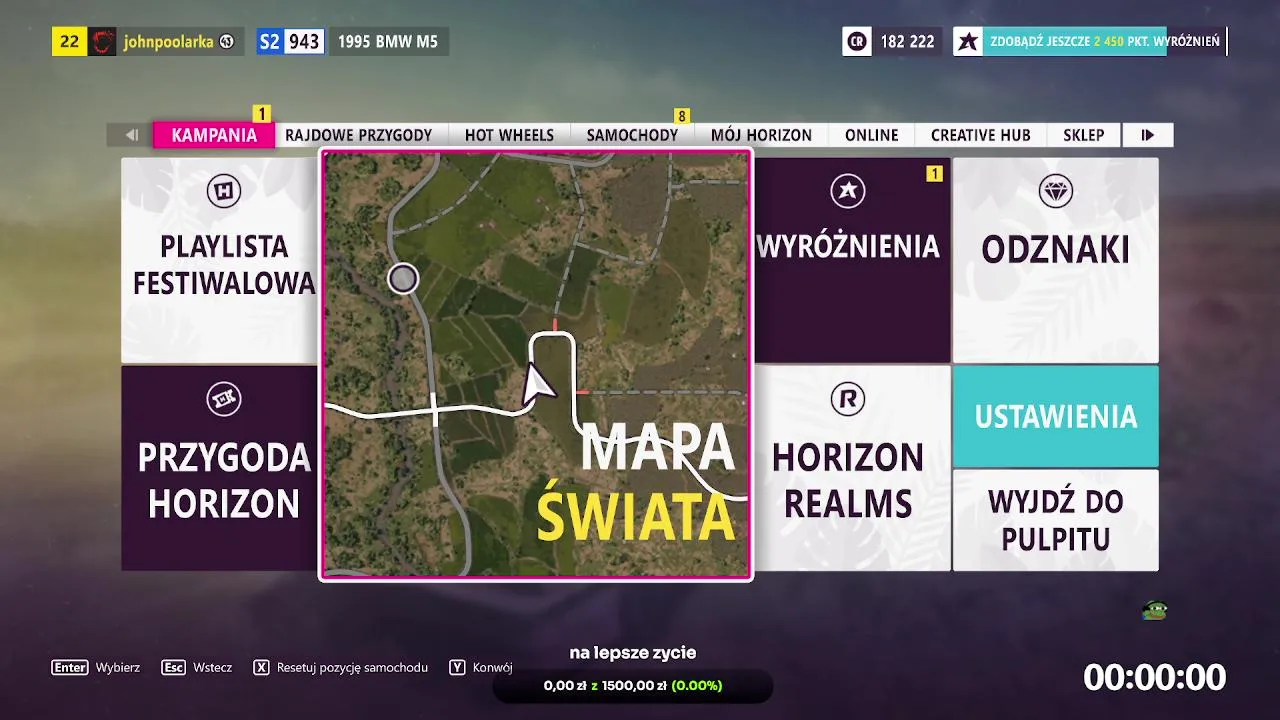Viewport: 1280px width, 720px height.
Task: Select Wyjdź do pulpitu
Action: pos(1055,520)
